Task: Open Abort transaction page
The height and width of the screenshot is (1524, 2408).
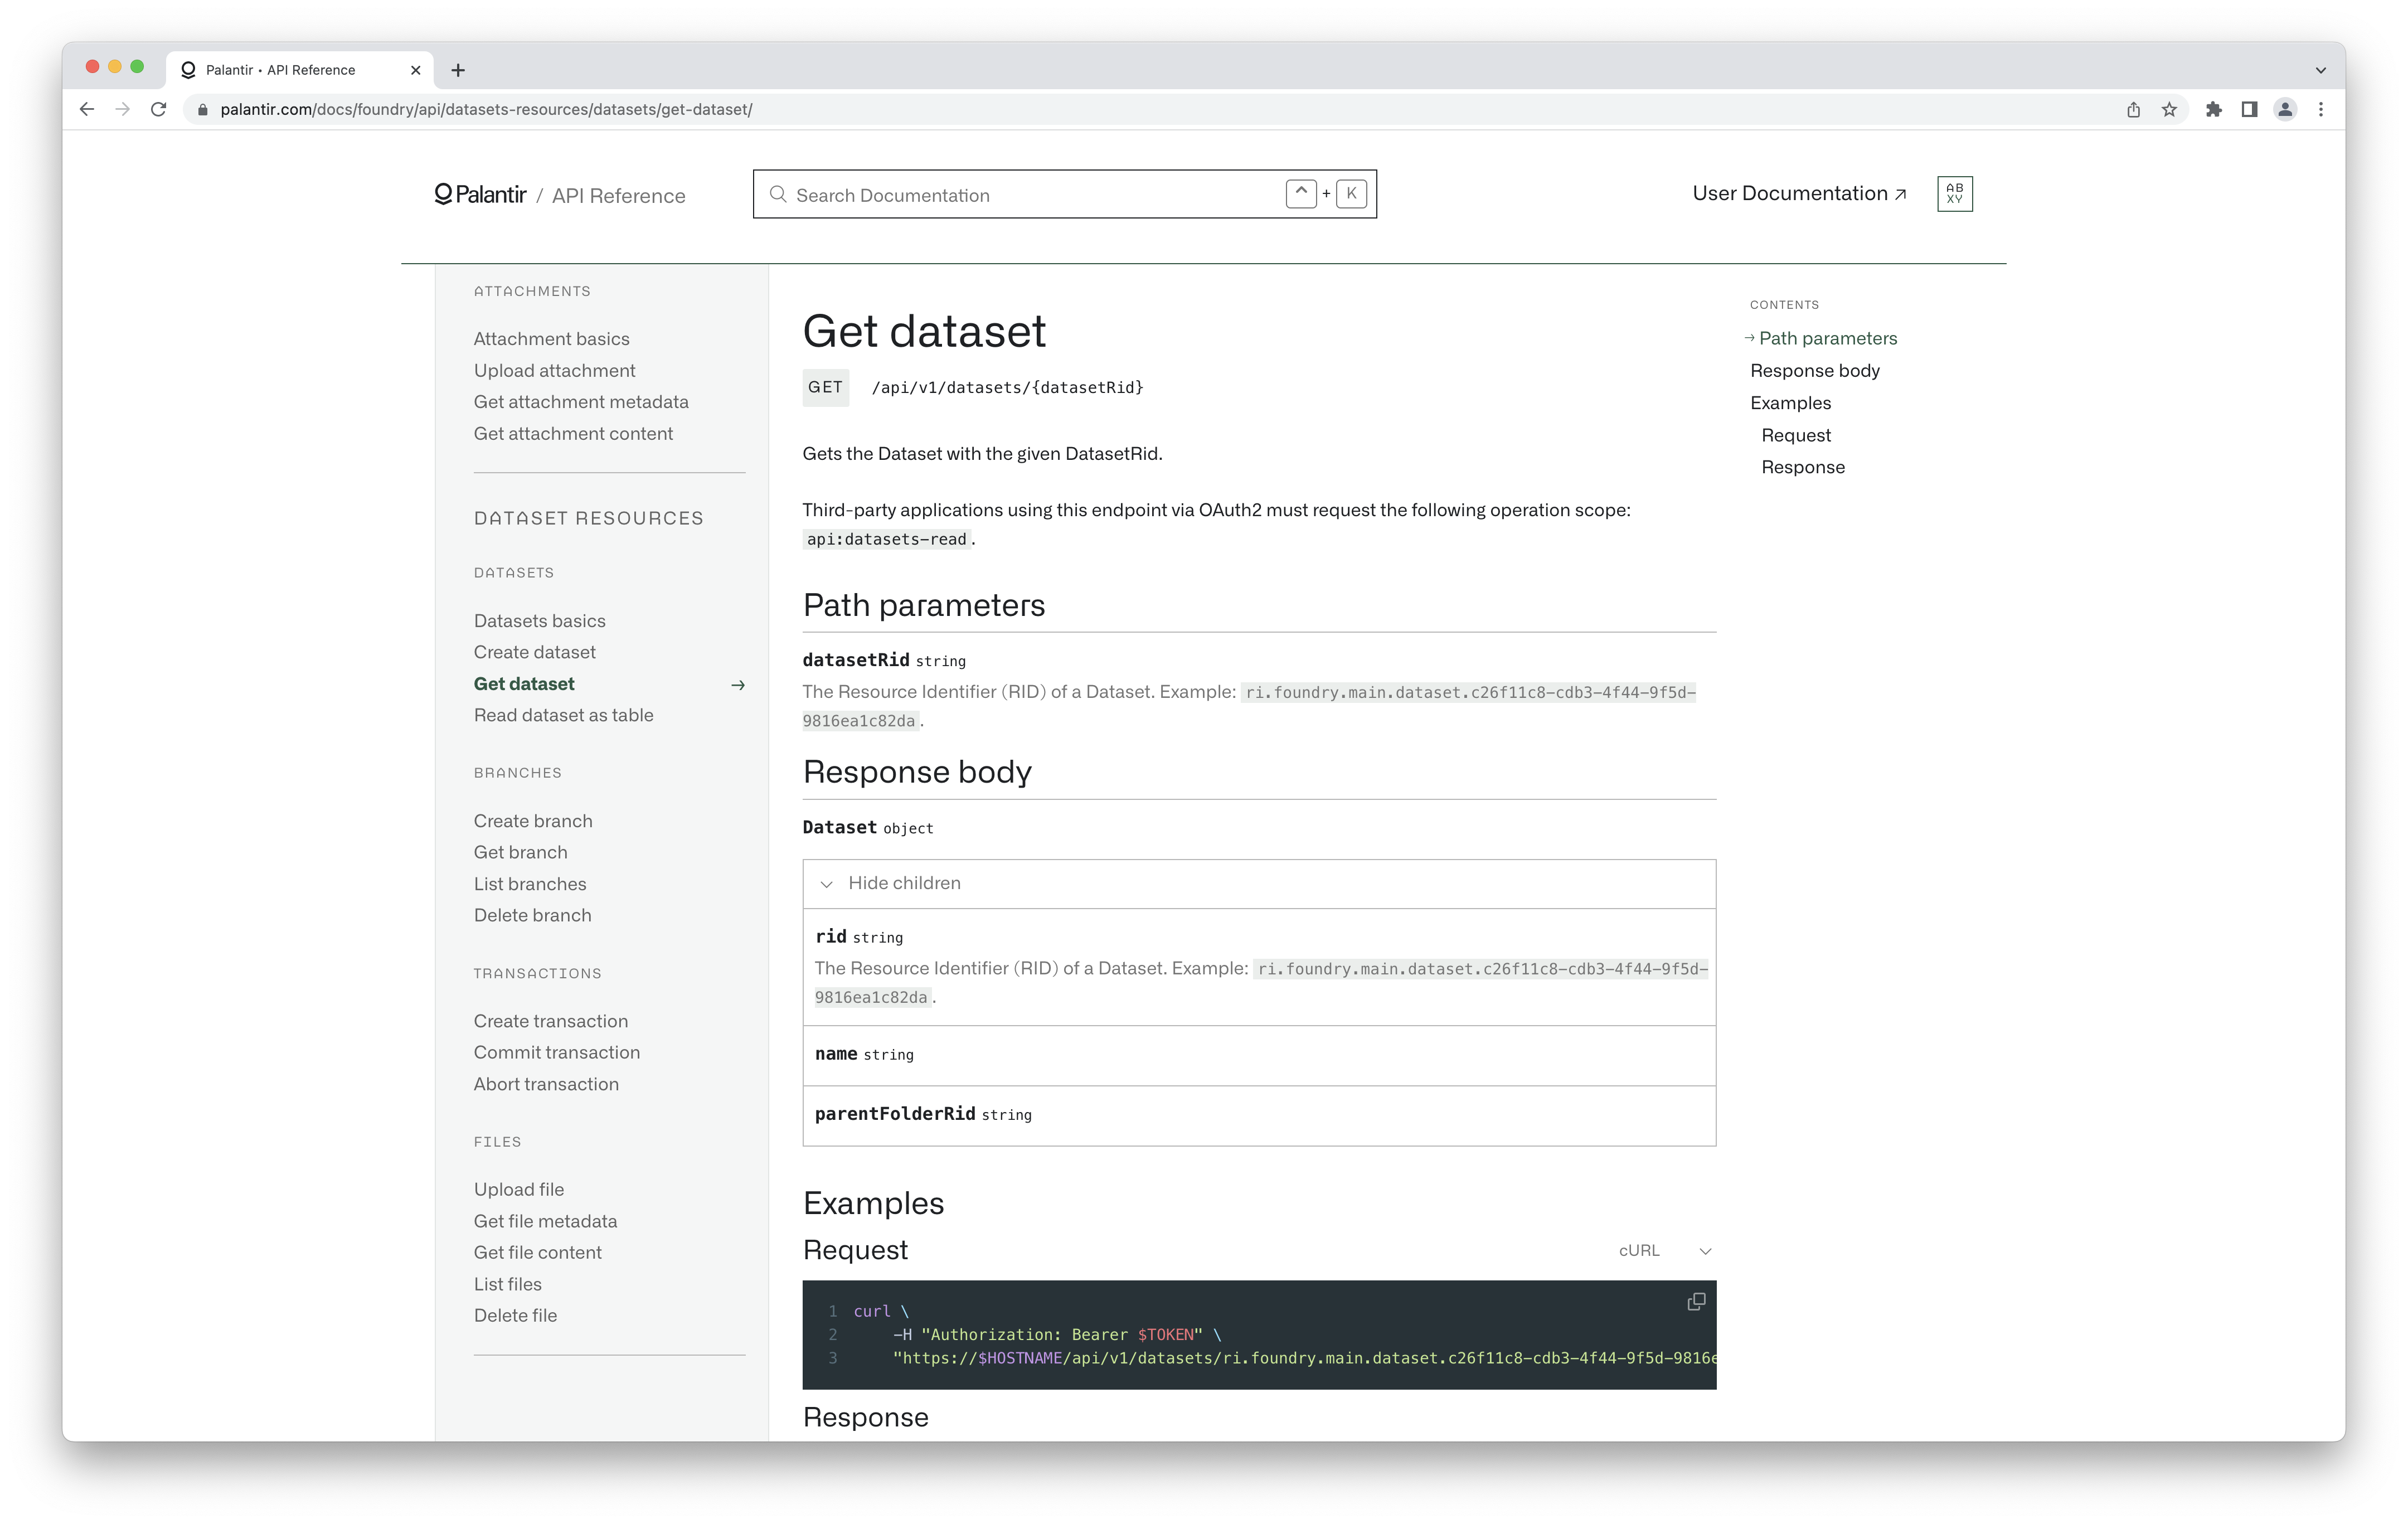Action: click(x=546, y=1084)
